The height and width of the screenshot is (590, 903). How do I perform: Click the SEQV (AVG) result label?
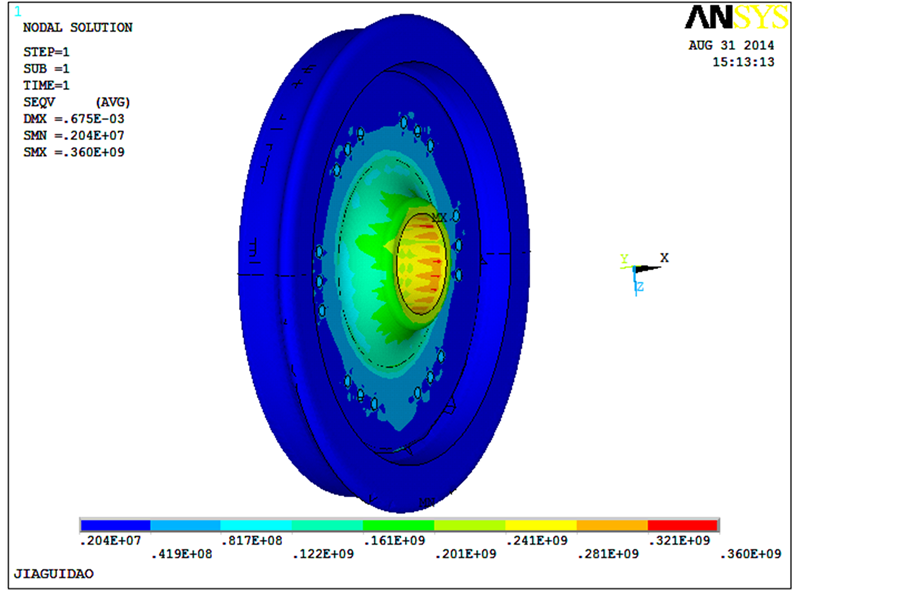click(76, 102)
